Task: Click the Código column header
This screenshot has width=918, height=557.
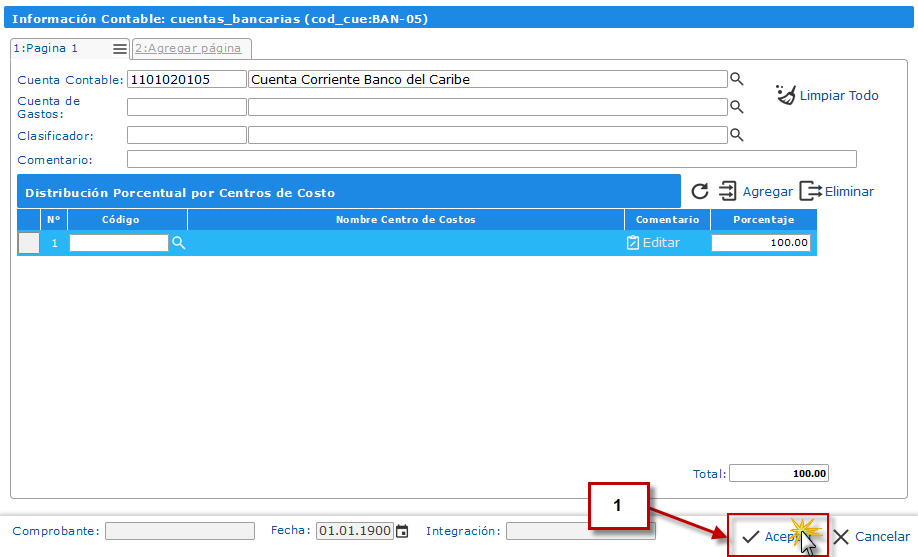Action: (x=121, y=219)
